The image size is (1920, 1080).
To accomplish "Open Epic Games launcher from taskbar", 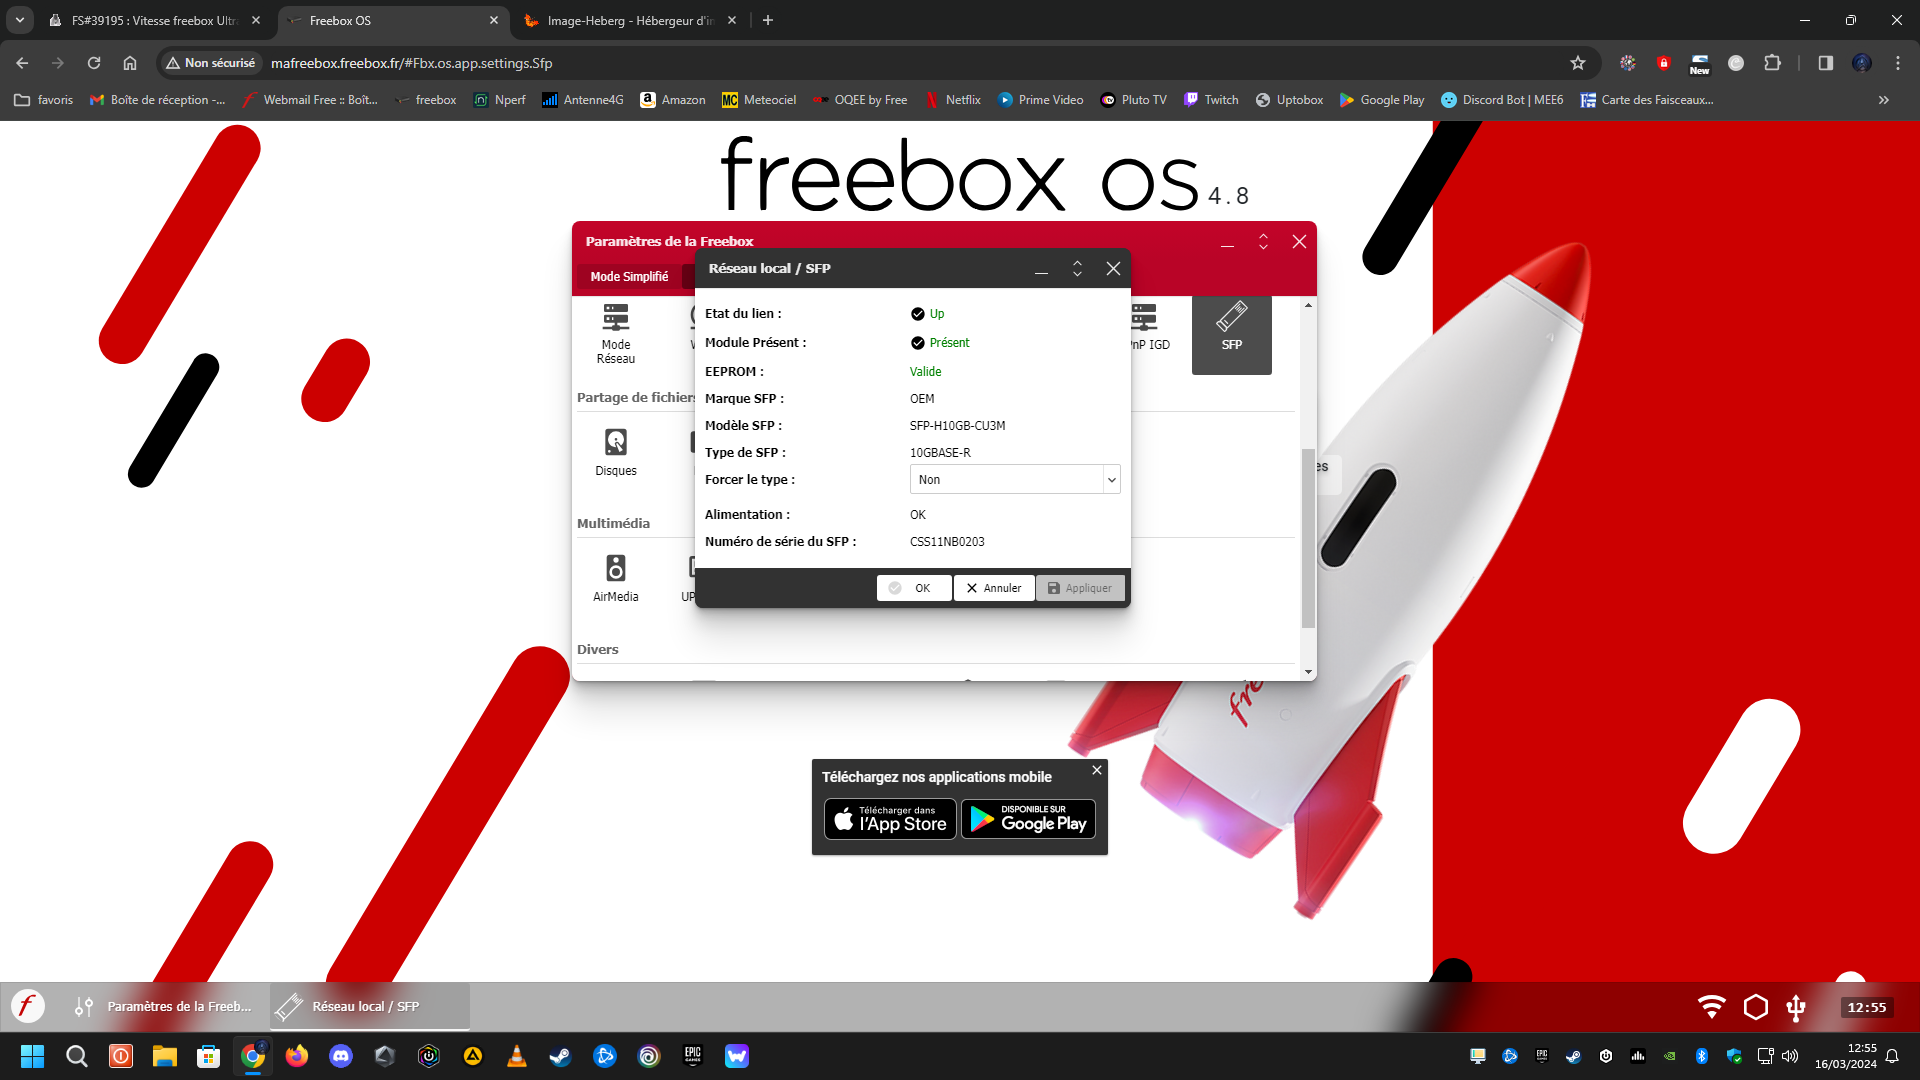I will click(693, 1056).
